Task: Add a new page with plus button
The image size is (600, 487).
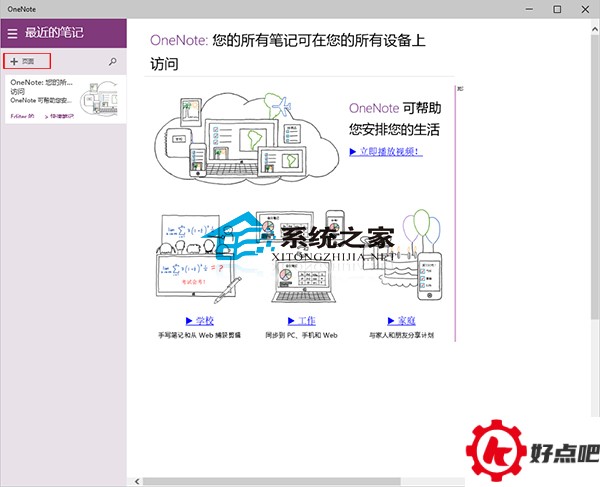Action: pos(27,61)
